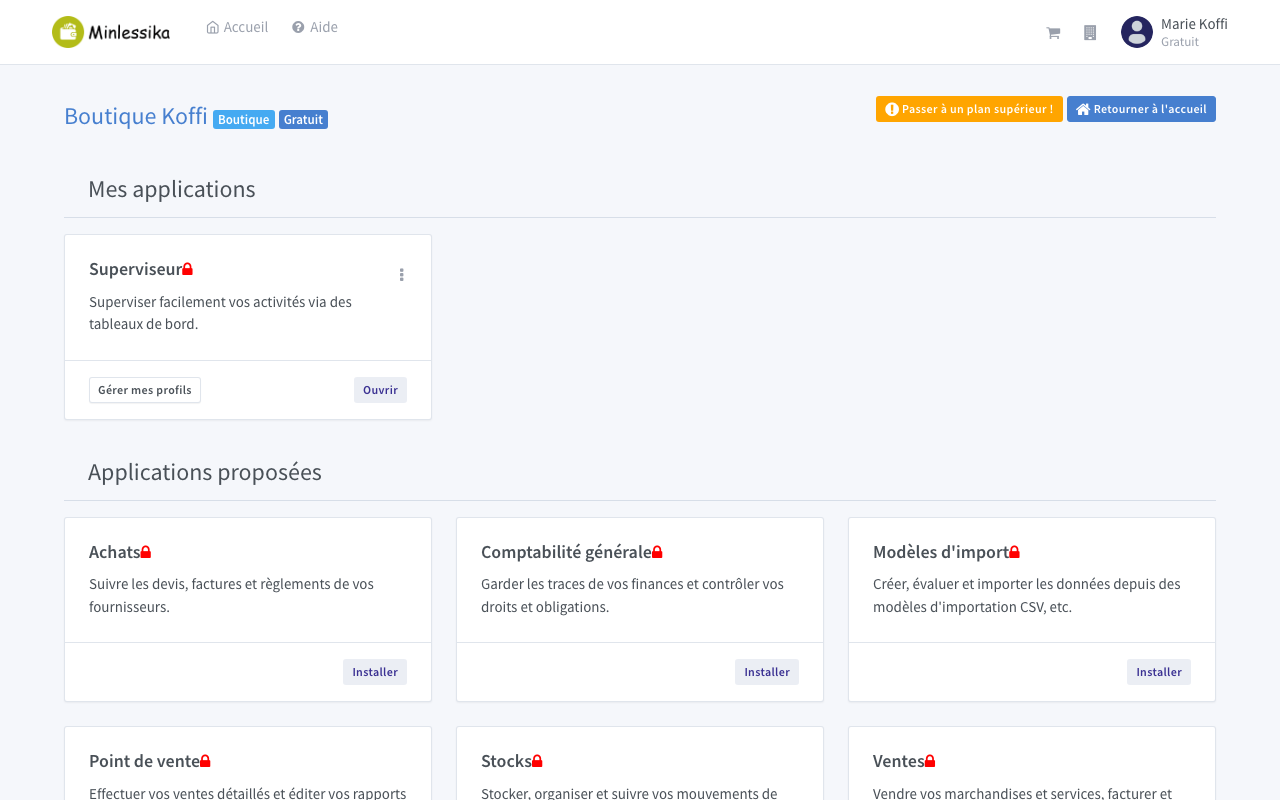Click the Achats card title

tap(115, 552)
